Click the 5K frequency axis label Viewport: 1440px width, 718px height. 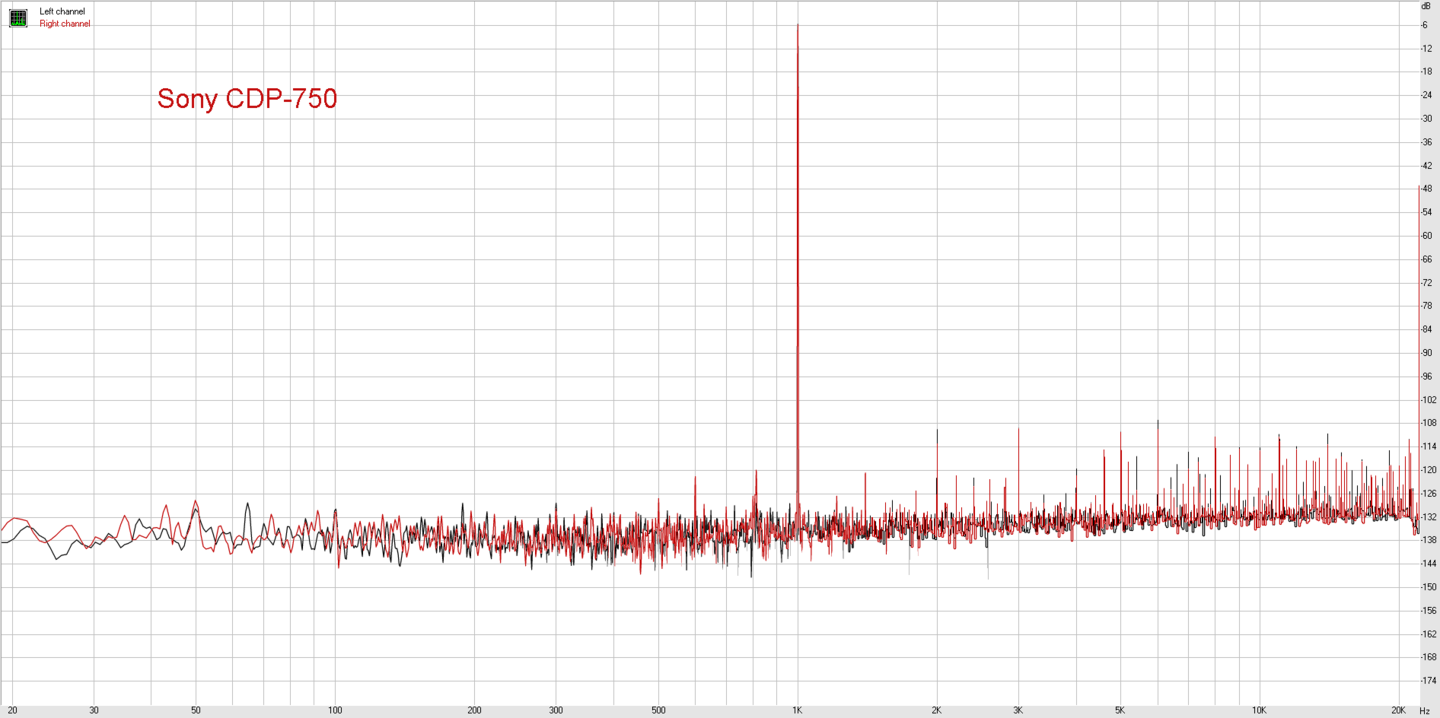pos(1119,710)
